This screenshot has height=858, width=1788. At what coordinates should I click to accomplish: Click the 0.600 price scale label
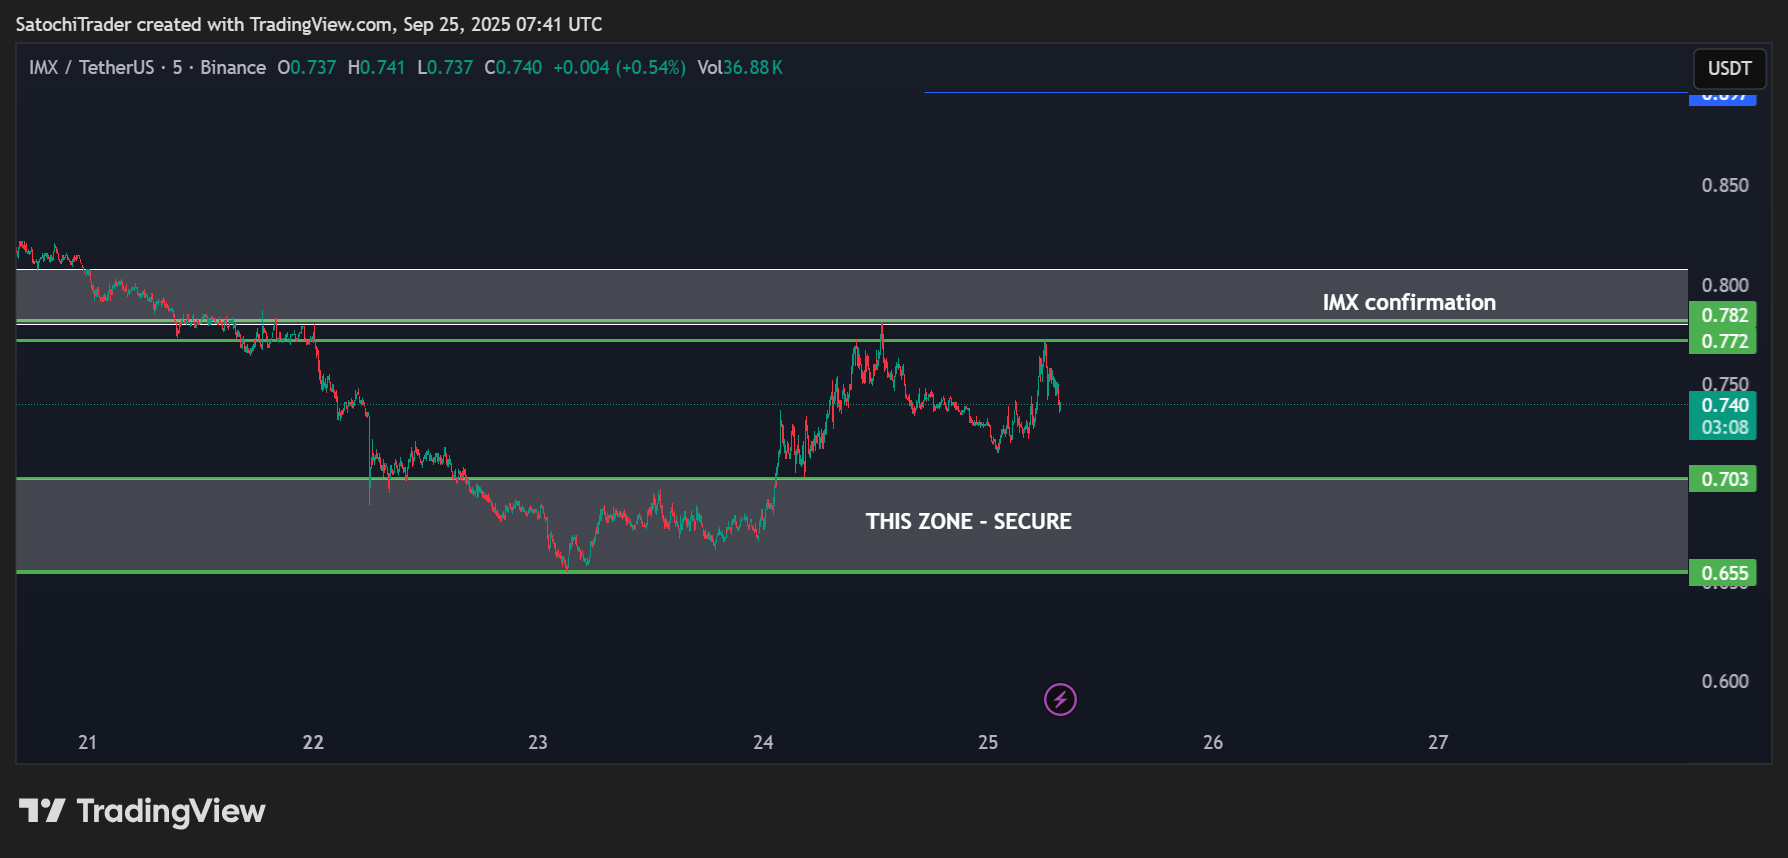pos(1725,681)
